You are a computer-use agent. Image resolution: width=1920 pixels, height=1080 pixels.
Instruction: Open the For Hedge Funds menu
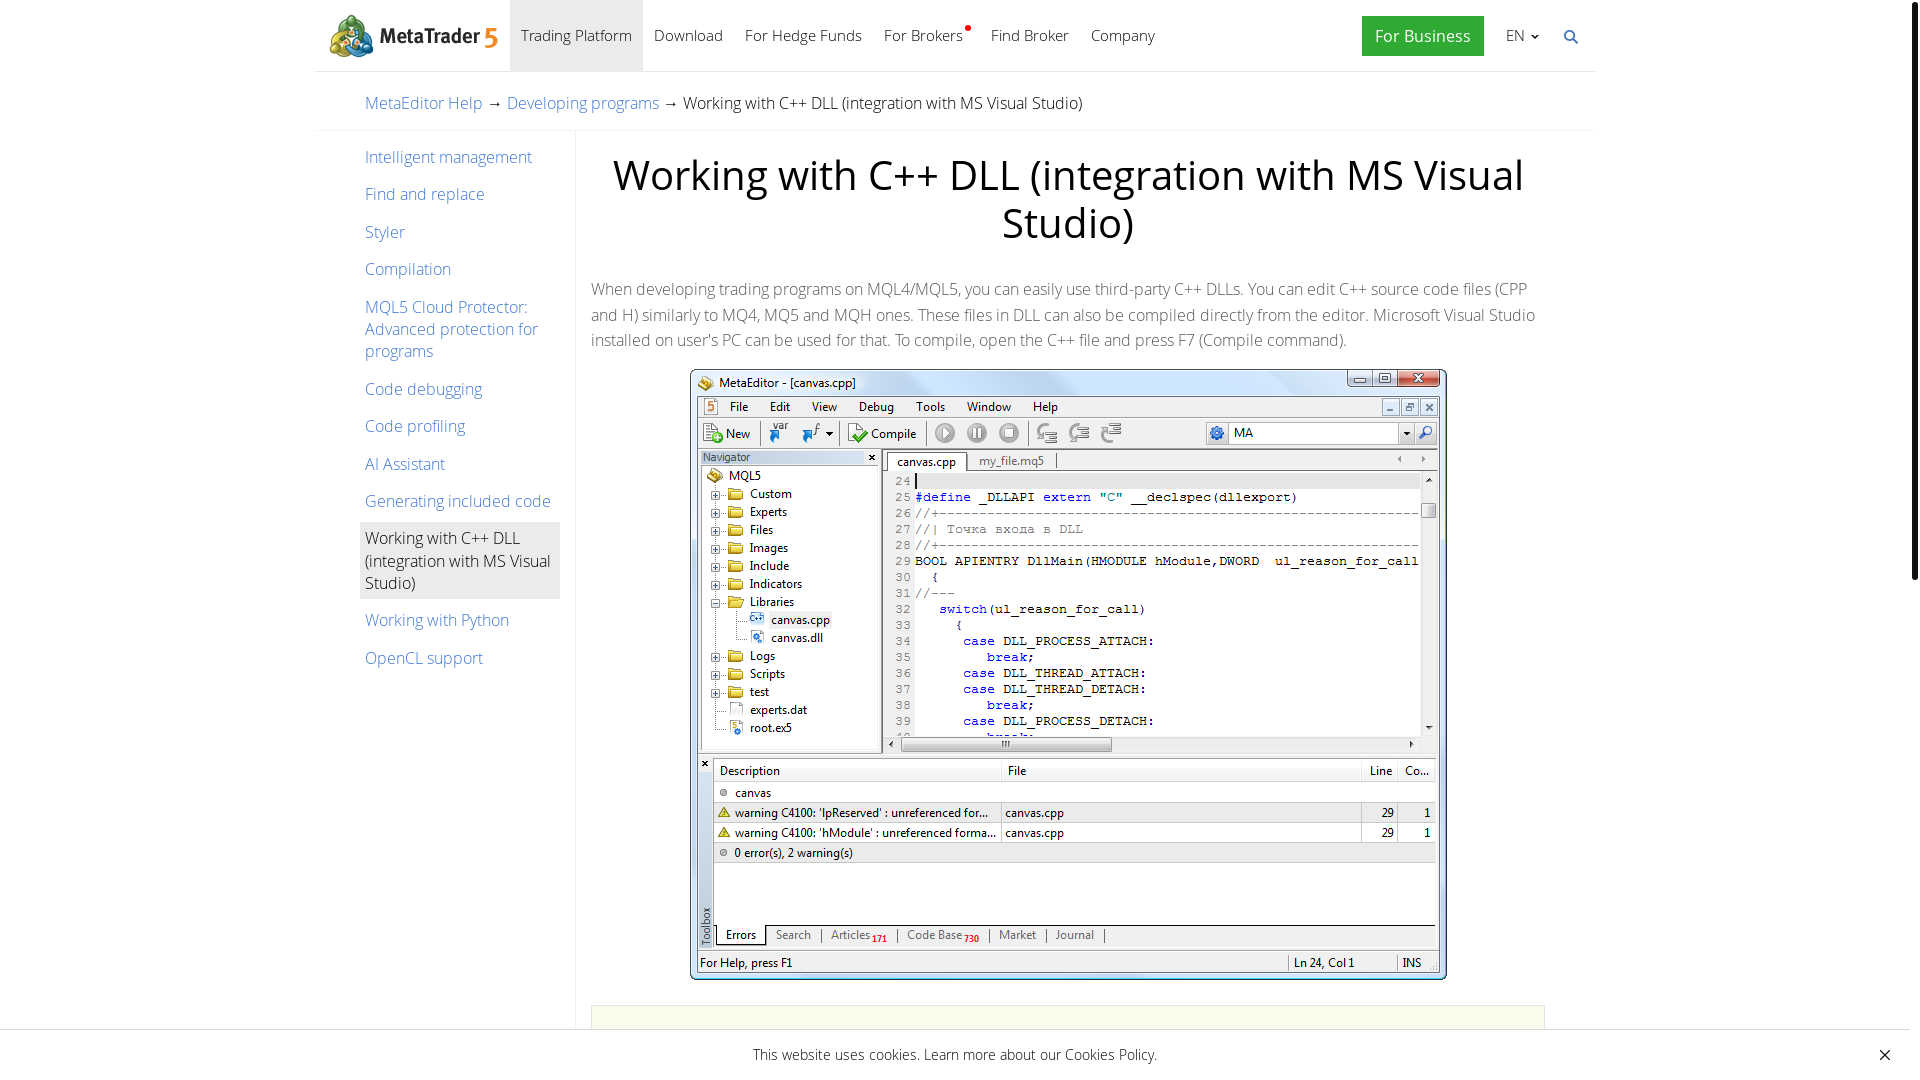pyautogui.click(x=803, y=36)
